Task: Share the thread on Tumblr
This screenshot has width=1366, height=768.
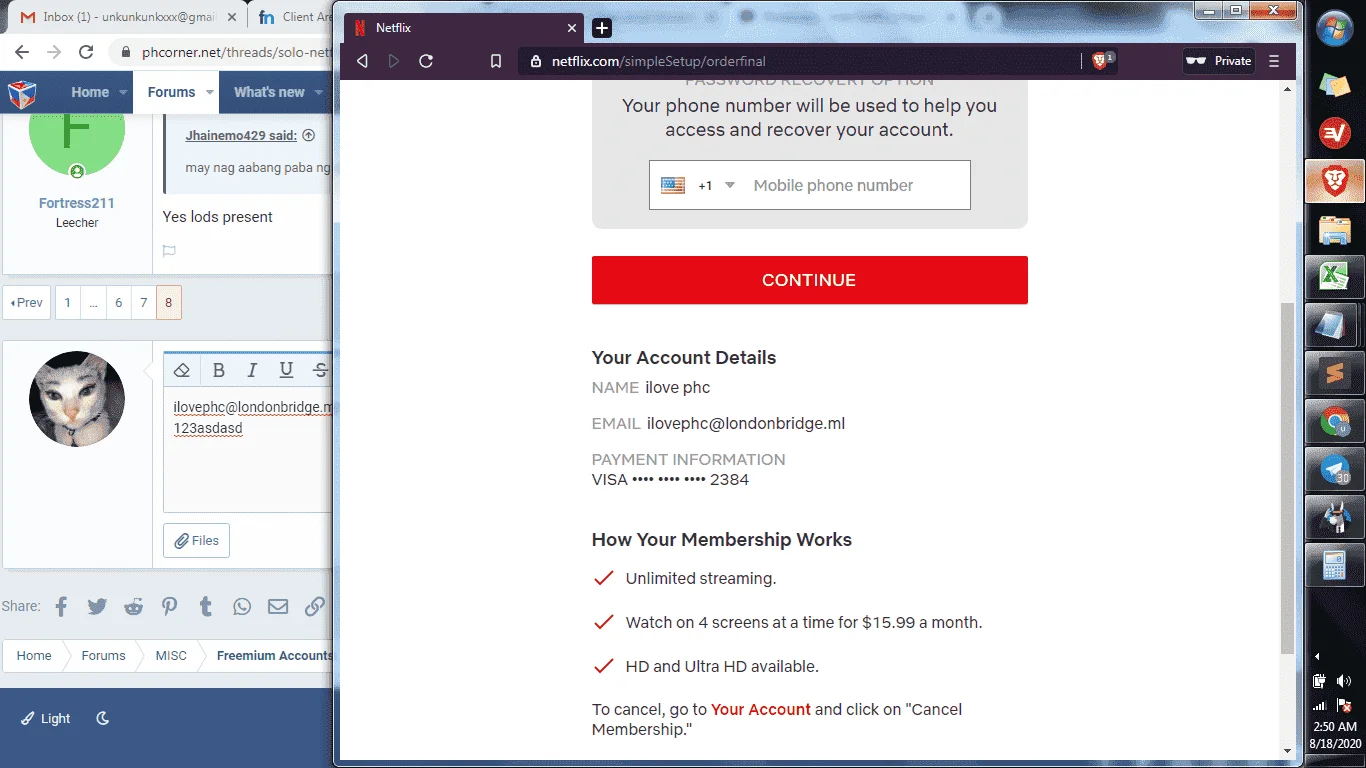Action: pyautogui.click(x=205, y=606)
